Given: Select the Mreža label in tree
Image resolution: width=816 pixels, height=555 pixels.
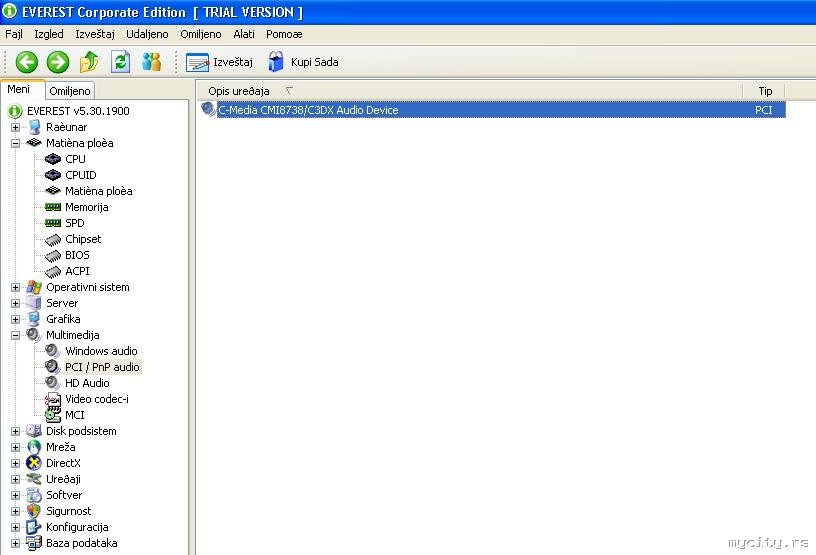Looking at the screenshot, I should pos(60,447).
